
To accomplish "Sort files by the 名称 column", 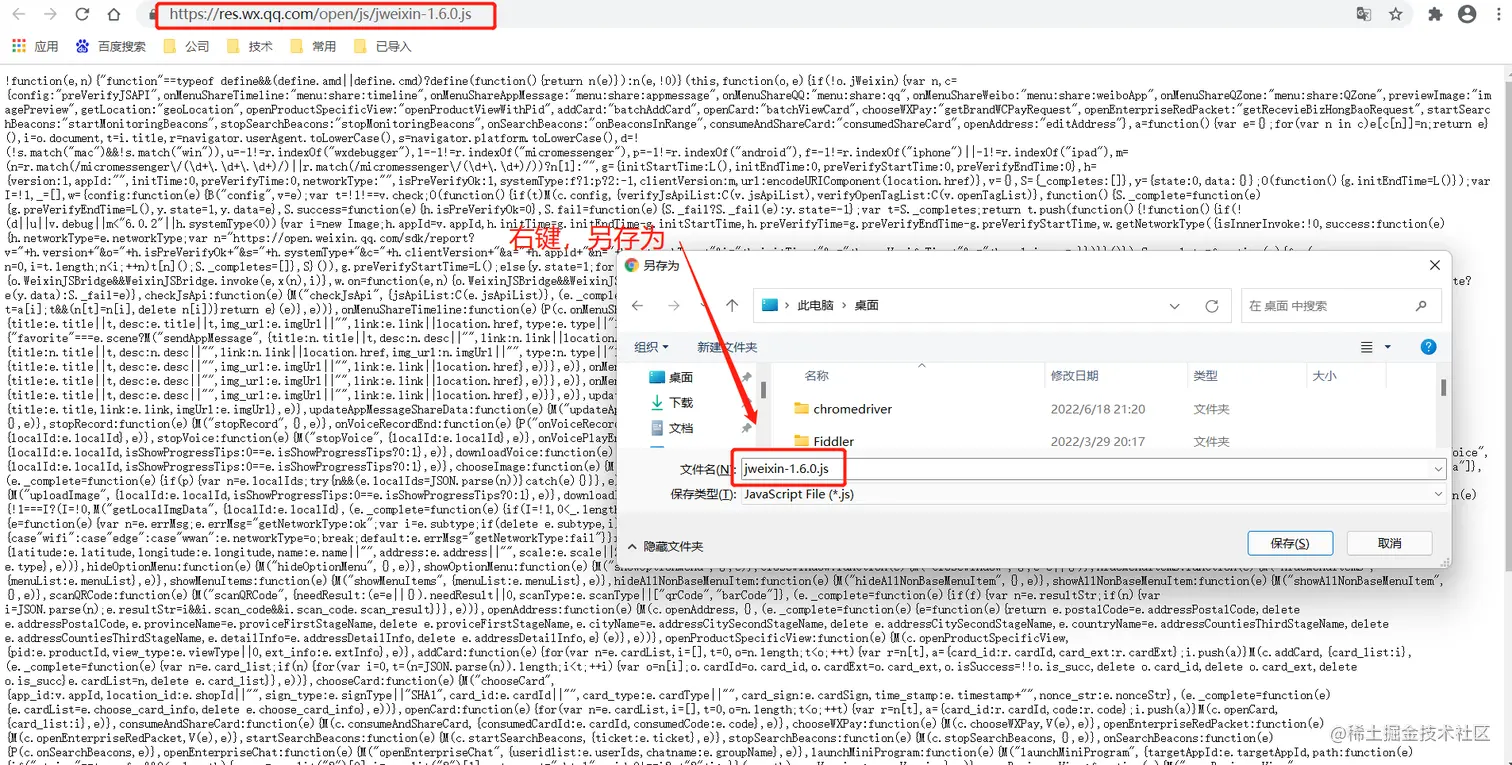I will coord(817,376).
